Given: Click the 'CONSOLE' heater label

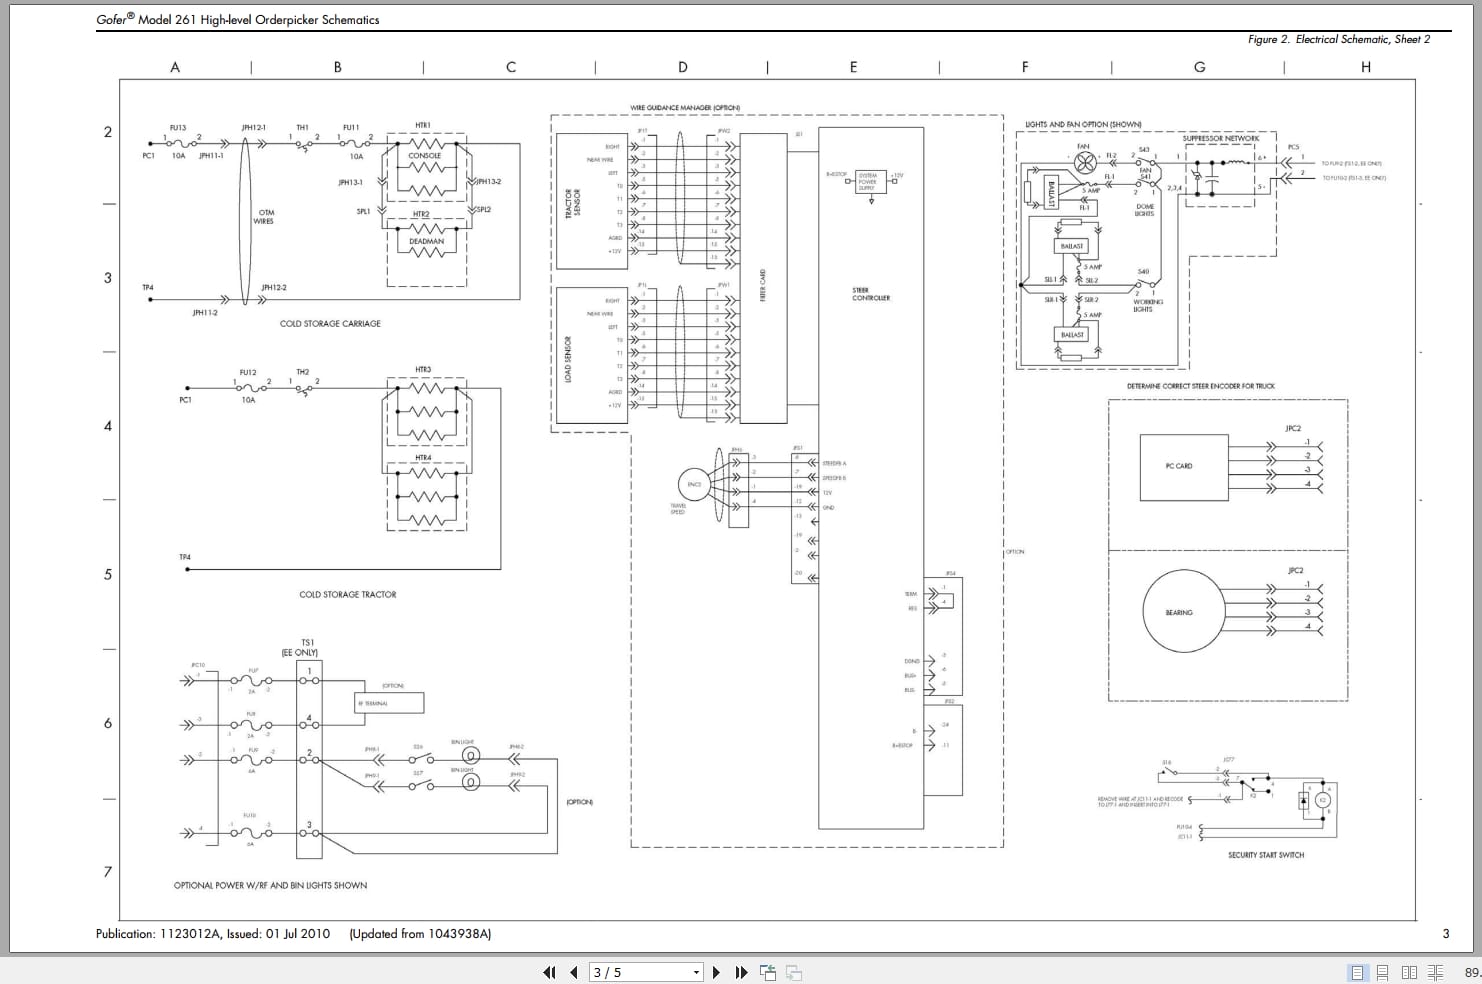Looking at the screenshot, I should [425, 156].
